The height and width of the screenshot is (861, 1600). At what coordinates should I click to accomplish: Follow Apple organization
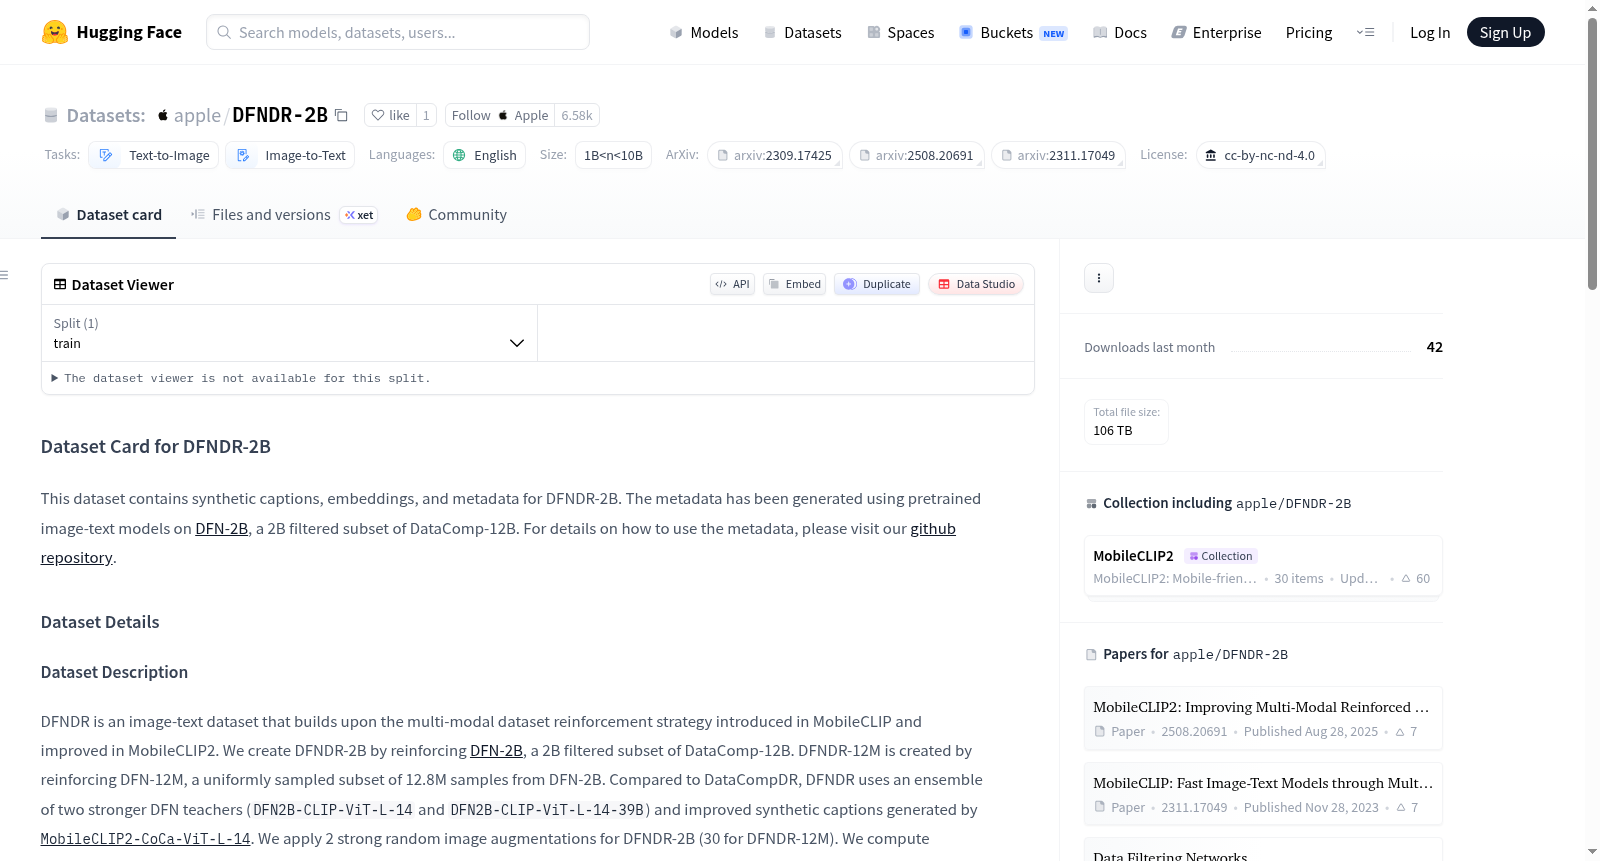[x=500, y=115]
